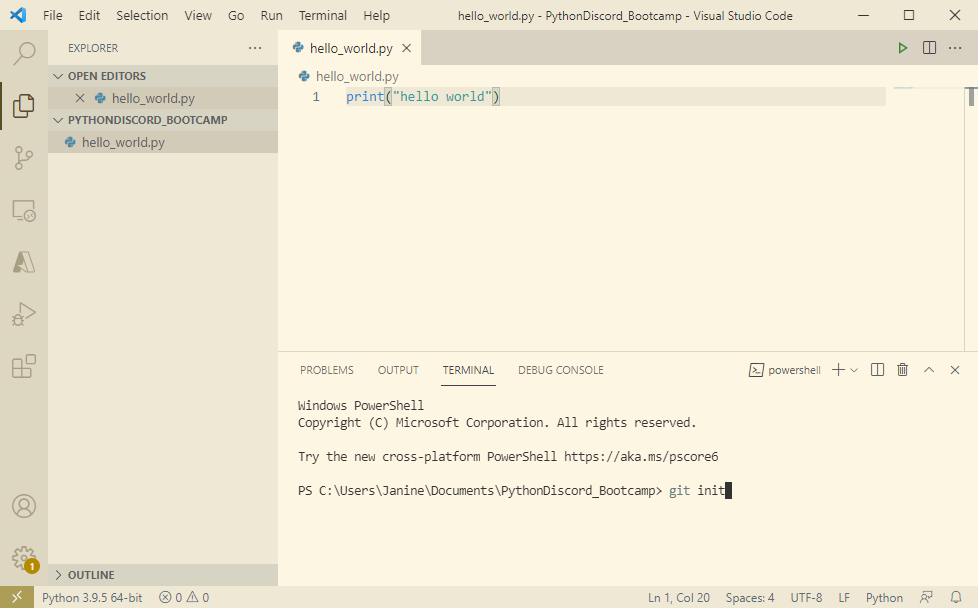Open the Go menu
Image resolution: width=978 pixels, height=608 pixels.
[x=236, y=16]
